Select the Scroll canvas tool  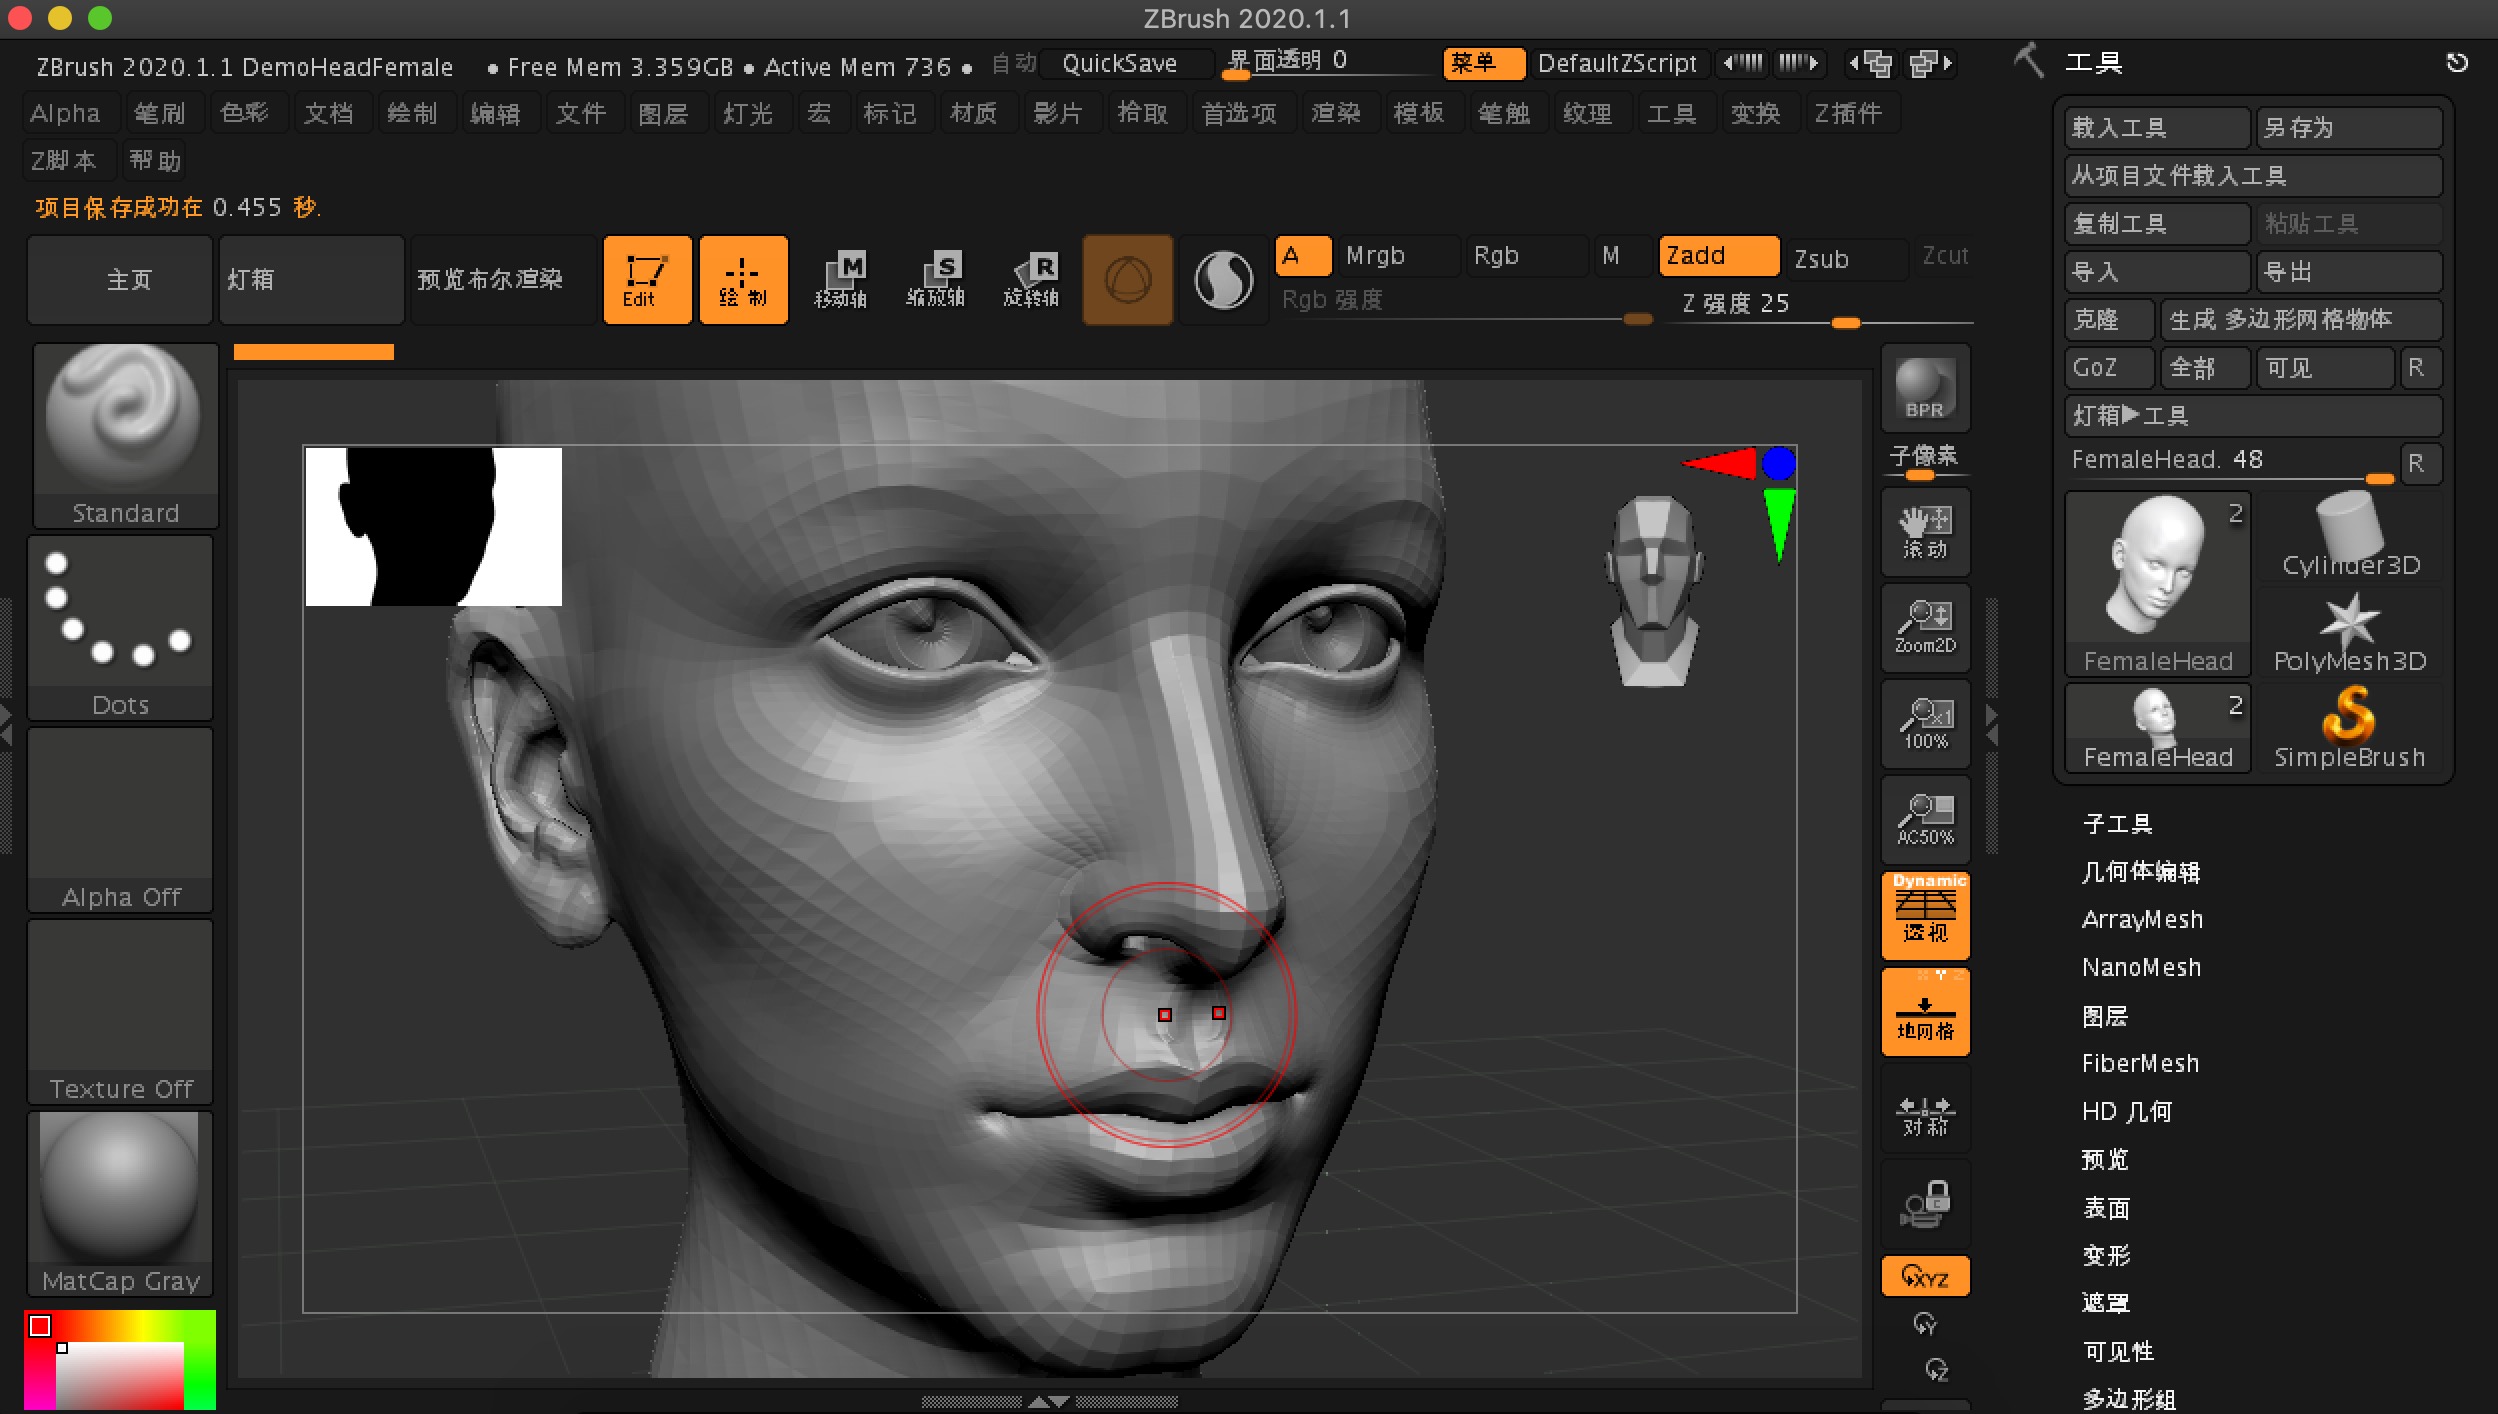pos(1925,532)
